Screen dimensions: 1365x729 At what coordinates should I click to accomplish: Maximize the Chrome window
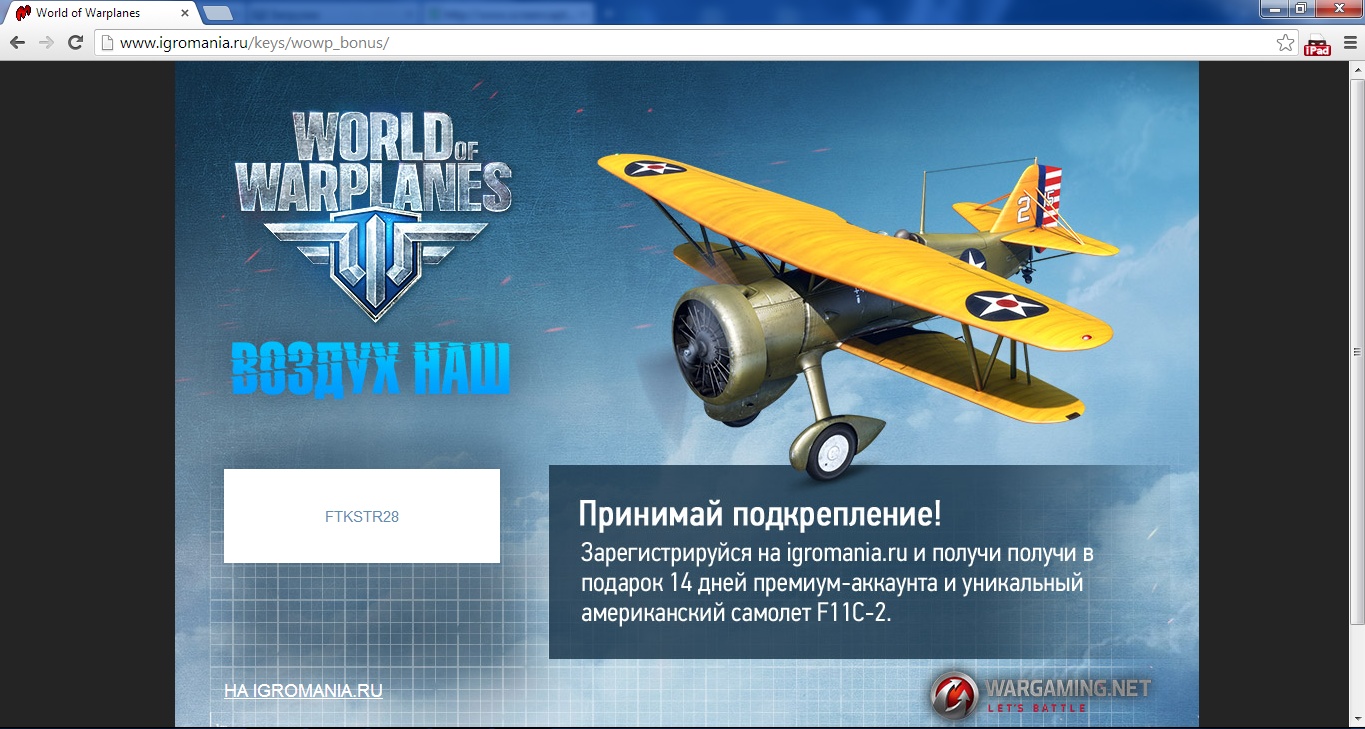click(x=1301, y=8)
